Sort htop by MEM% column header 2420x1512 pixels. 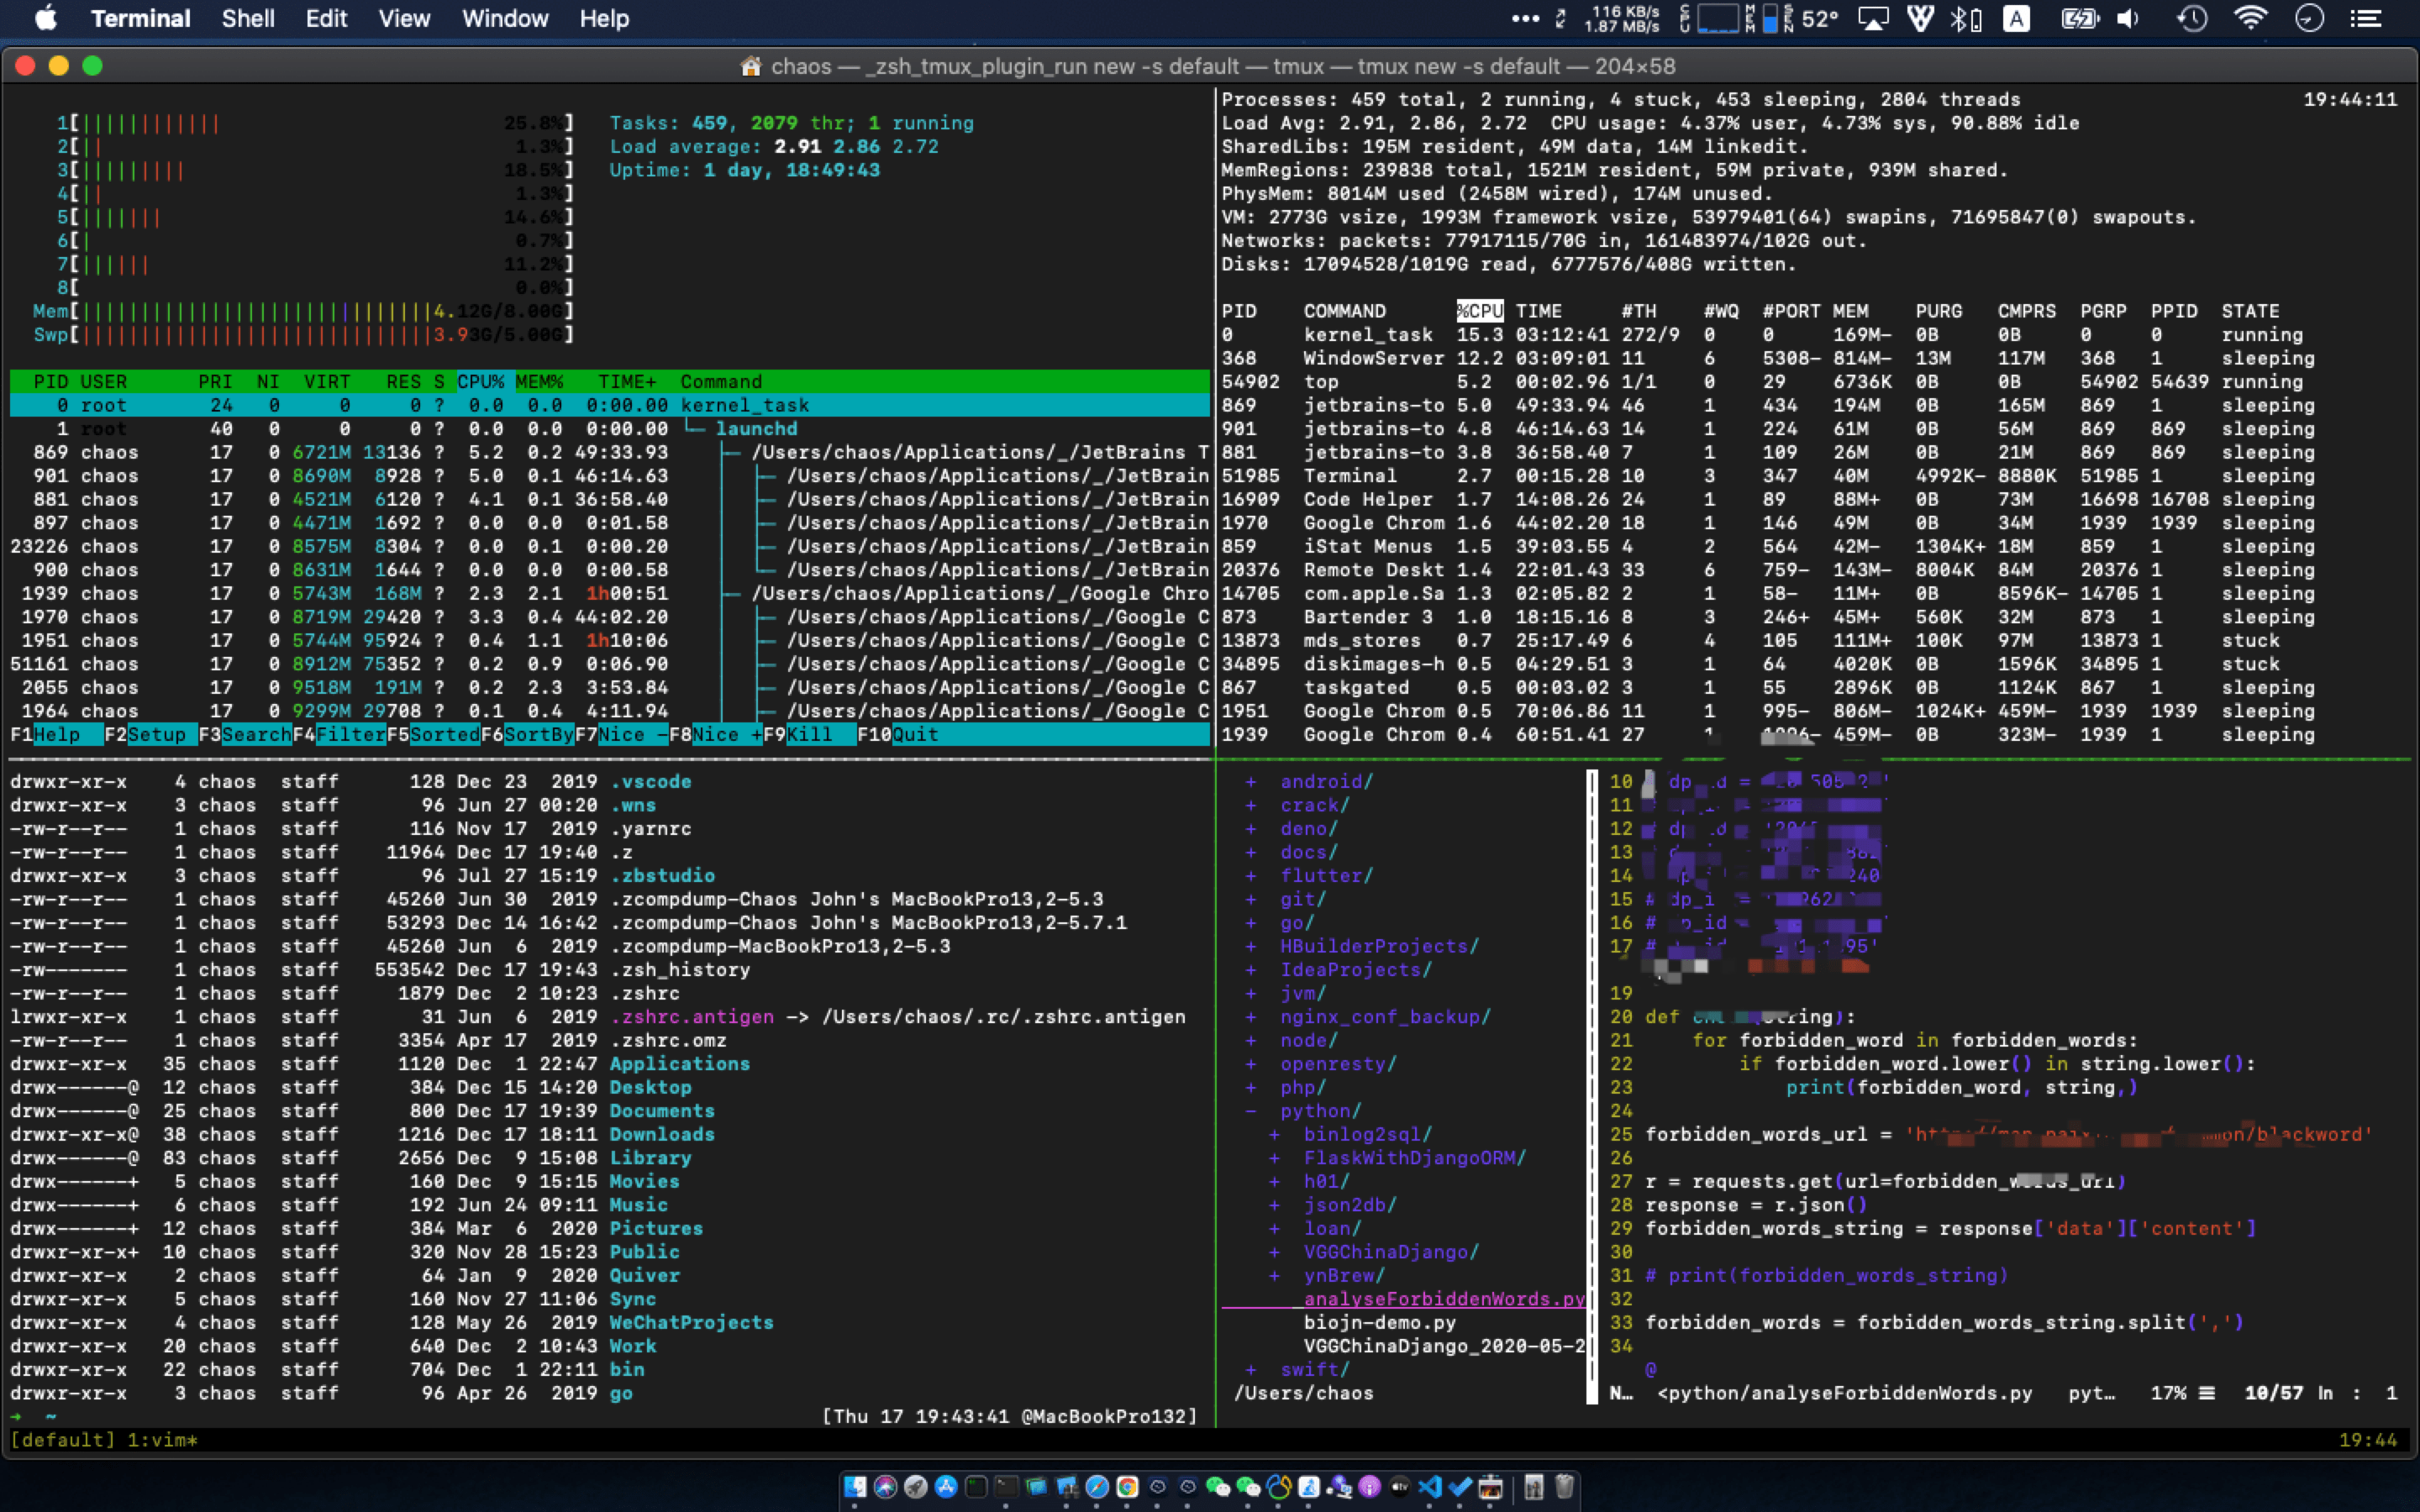click(x=540, y=381)
